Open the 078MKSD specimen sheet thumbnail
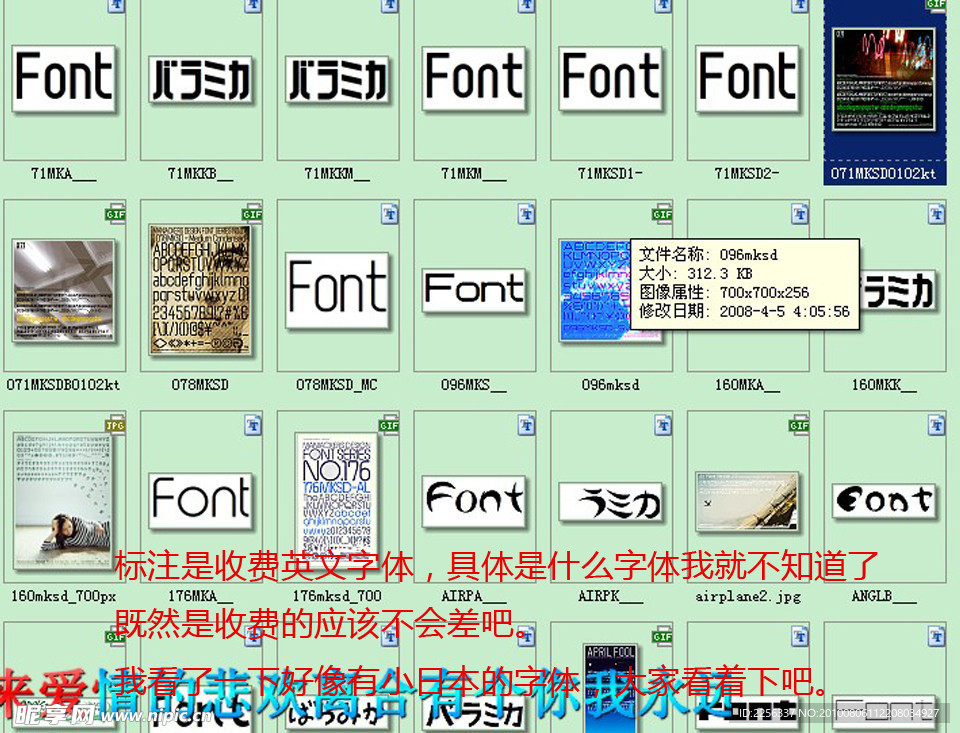This screenshot has width=960, height=733. coord(200,290)
